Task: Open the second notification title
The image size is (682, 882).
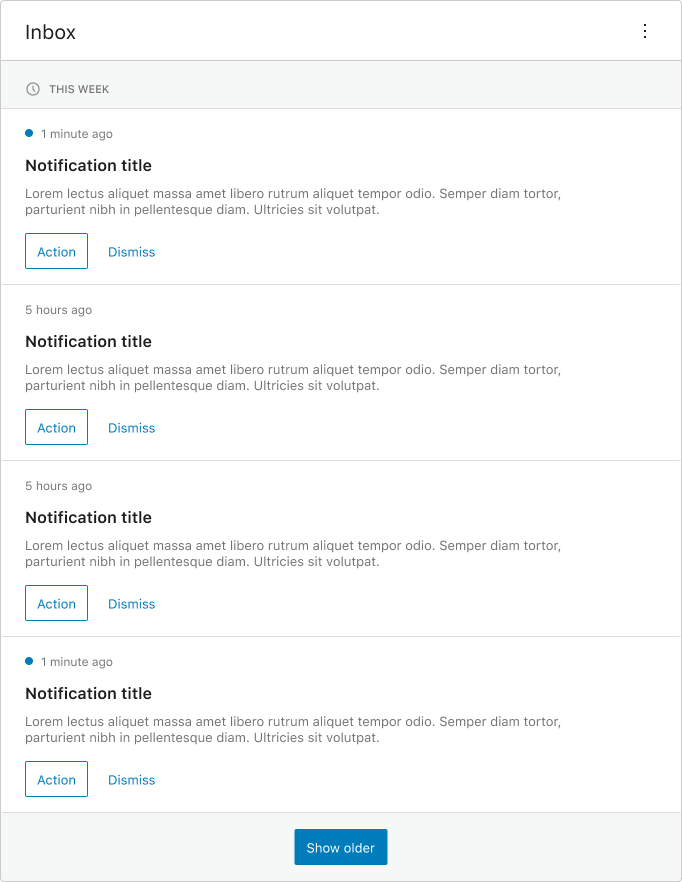Action: click(88, 341)
